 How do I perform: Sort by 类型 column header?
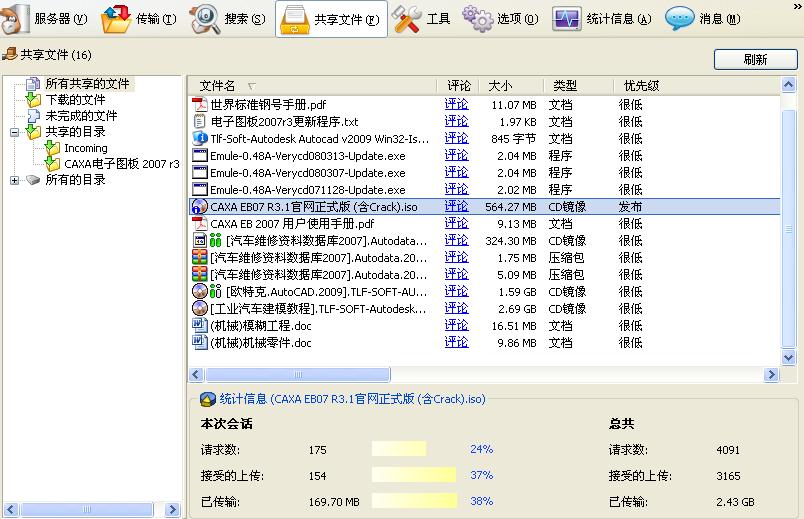coord(565,86)
